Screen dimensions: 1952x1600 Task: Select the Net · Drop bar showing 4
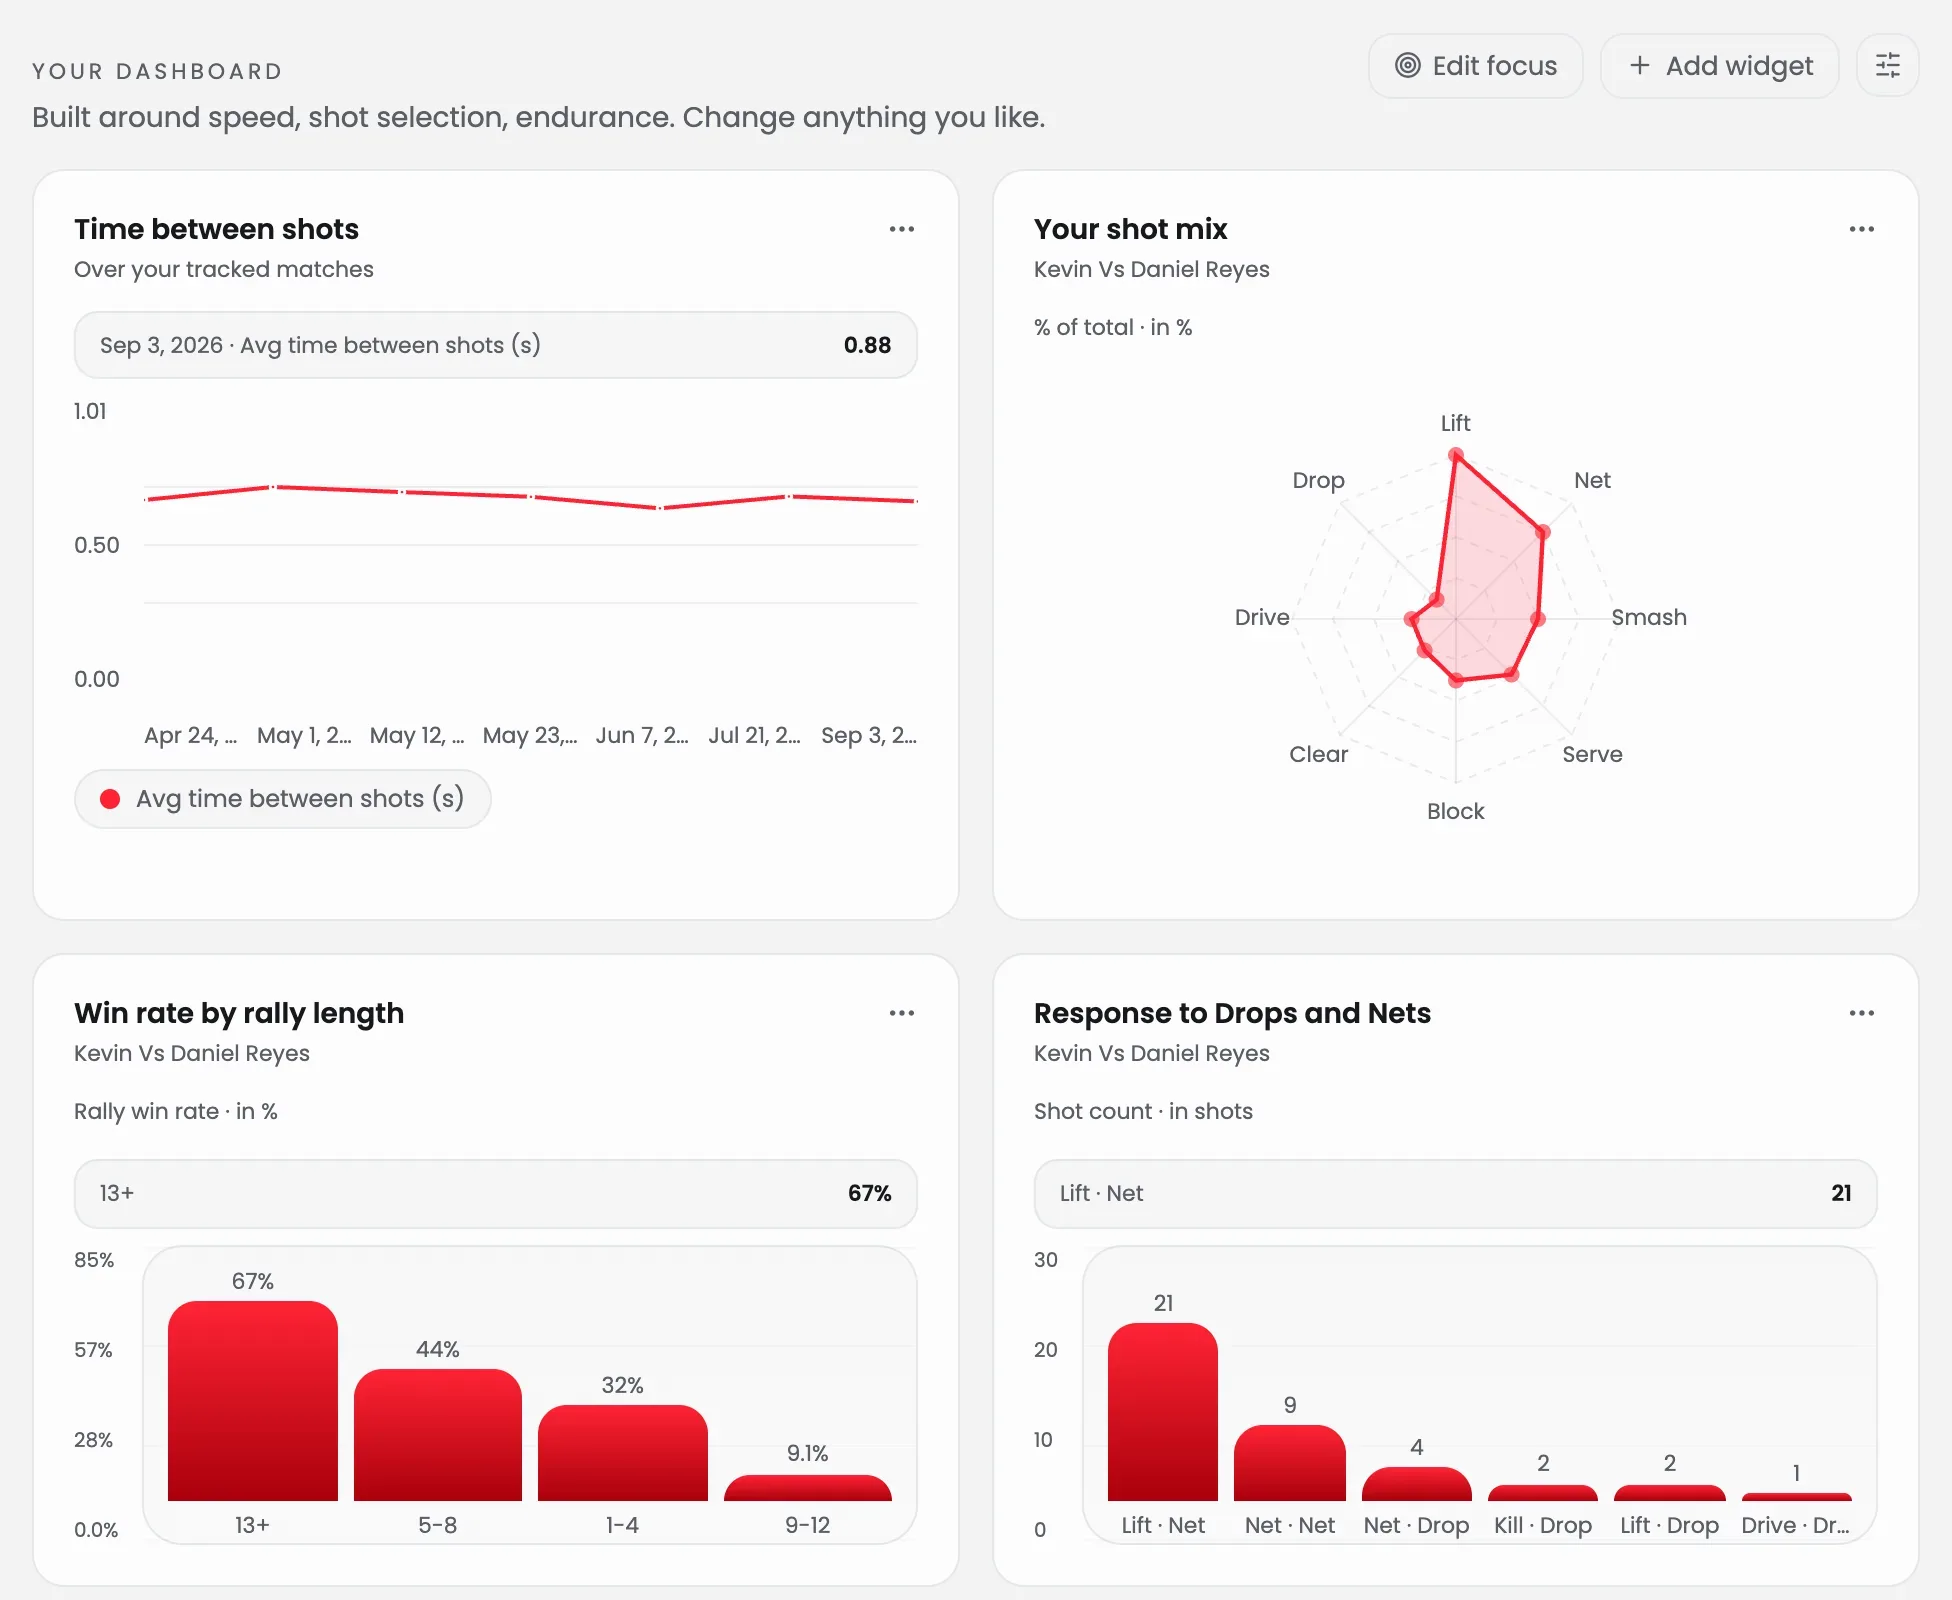point(1417,1484)
